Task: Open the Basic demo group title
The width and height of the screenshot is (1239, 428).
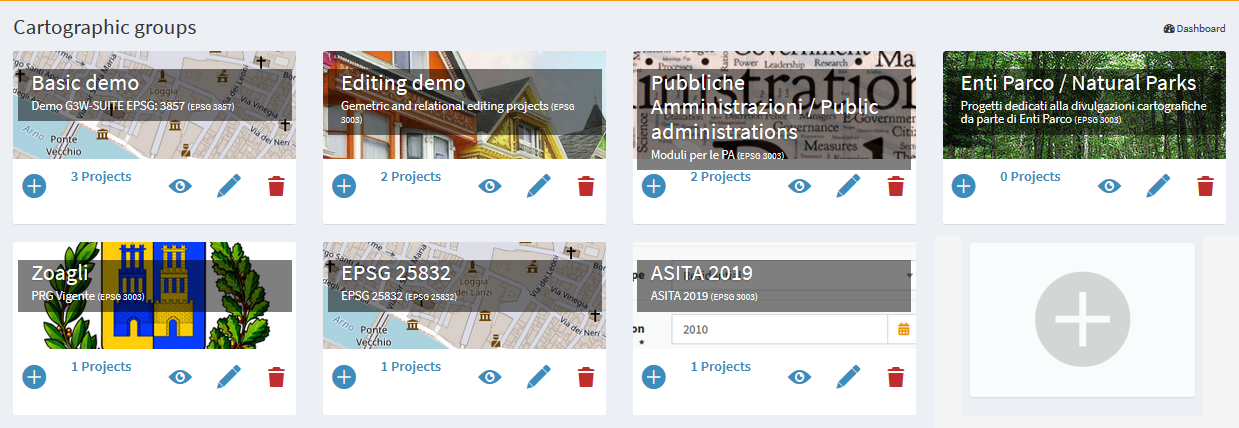Action: click(x=85, y=82)
